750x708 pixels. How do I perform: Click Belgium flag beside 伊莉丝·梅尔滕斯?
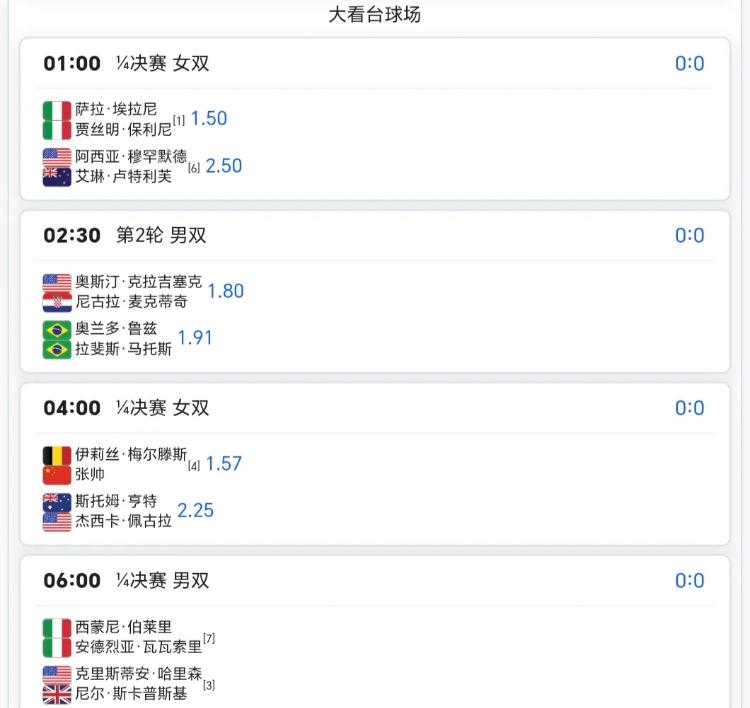(x=57, y=455)
